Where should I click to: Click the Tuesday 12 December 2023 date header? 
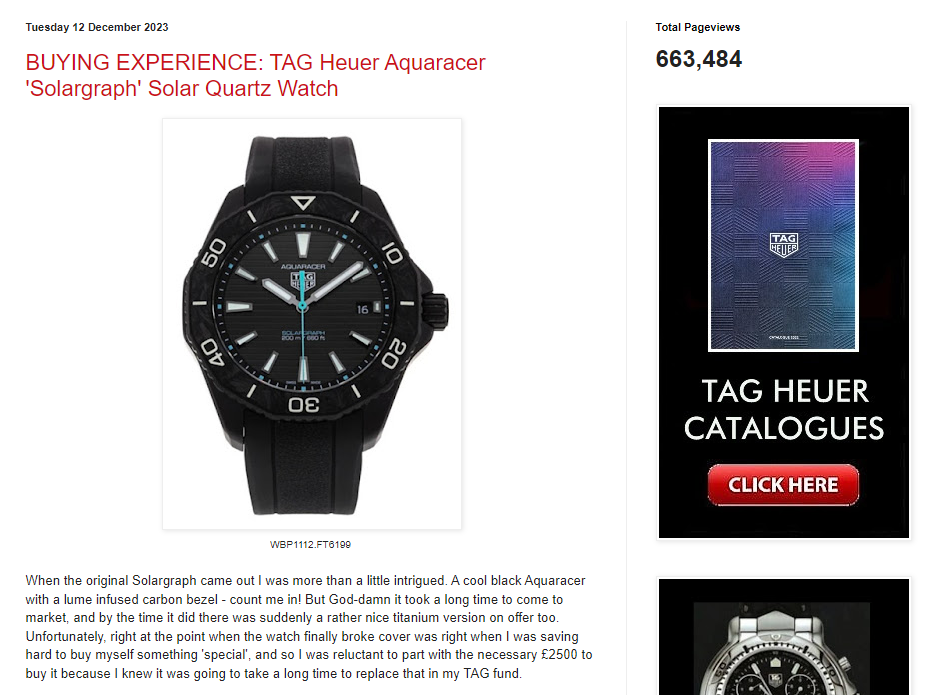click(x=97, y=27)
